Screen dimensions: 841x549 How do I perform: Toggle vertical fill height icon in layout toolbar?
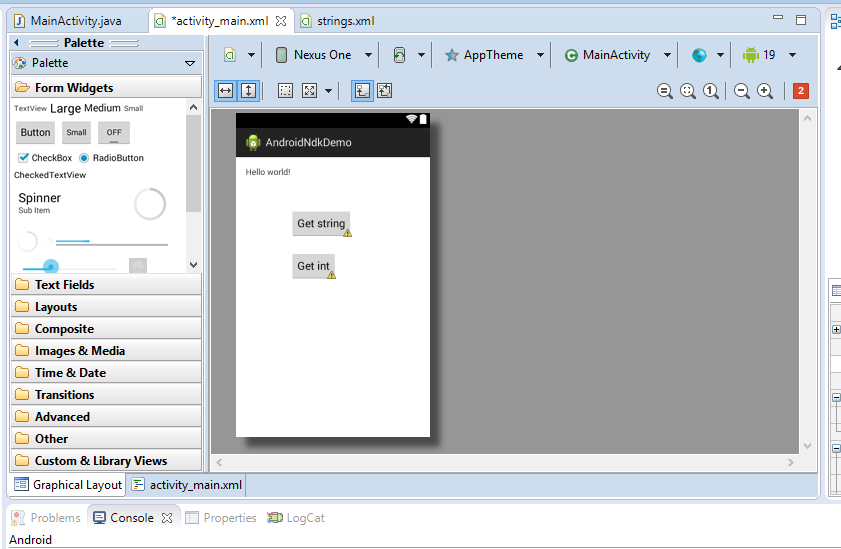click(x=248, y=91)
